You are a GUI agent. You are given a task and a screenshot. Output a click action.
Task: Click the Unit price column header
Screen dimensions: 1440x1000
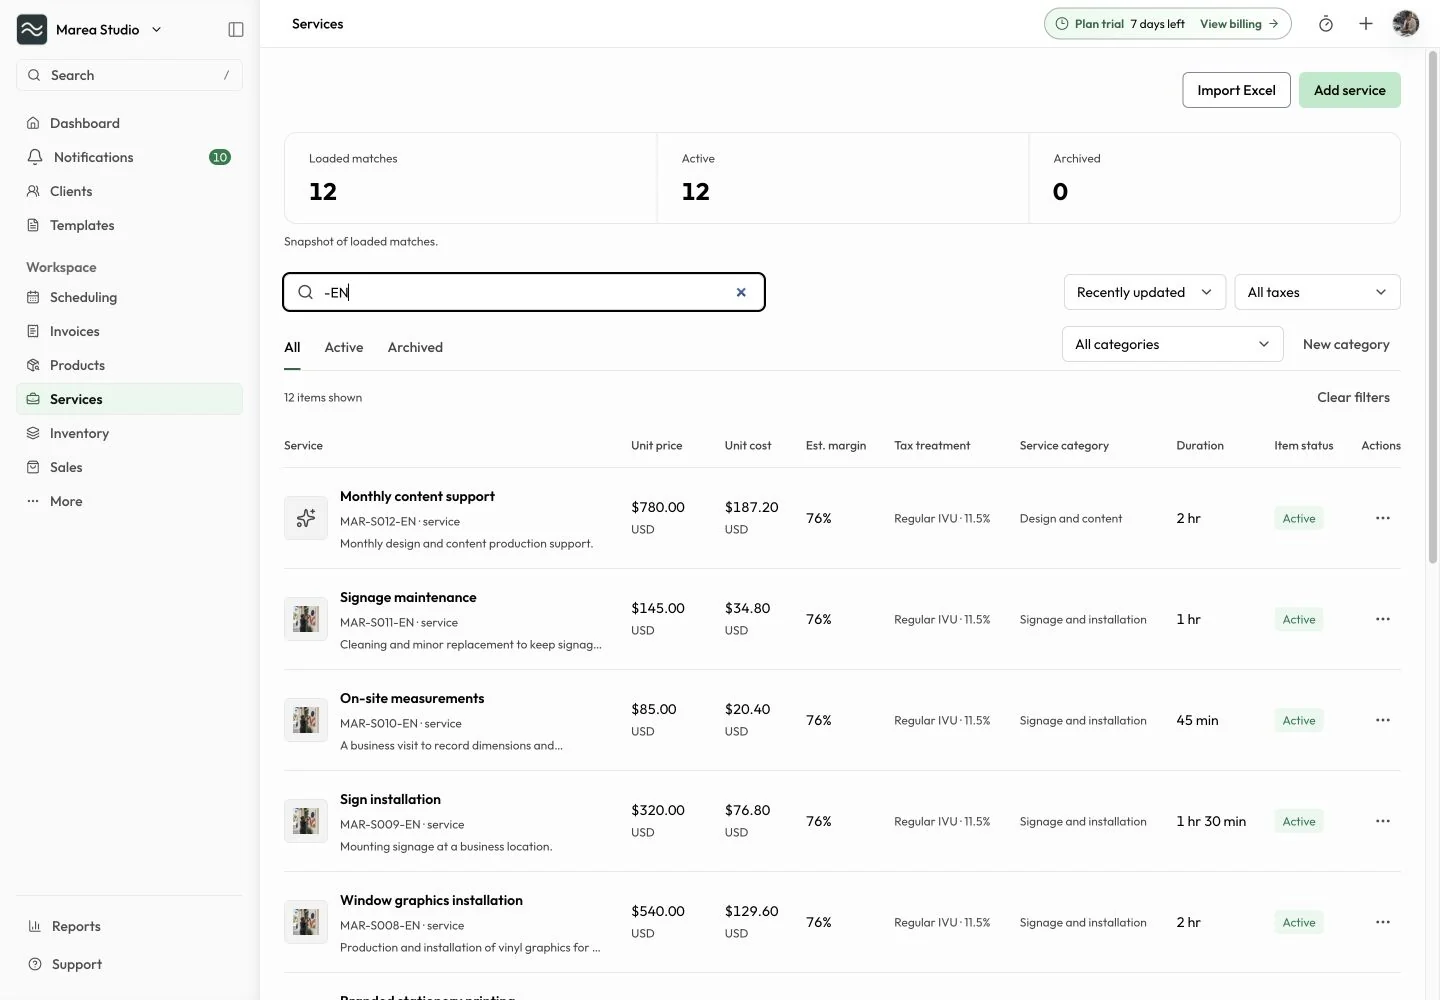[x=656, y=445]
